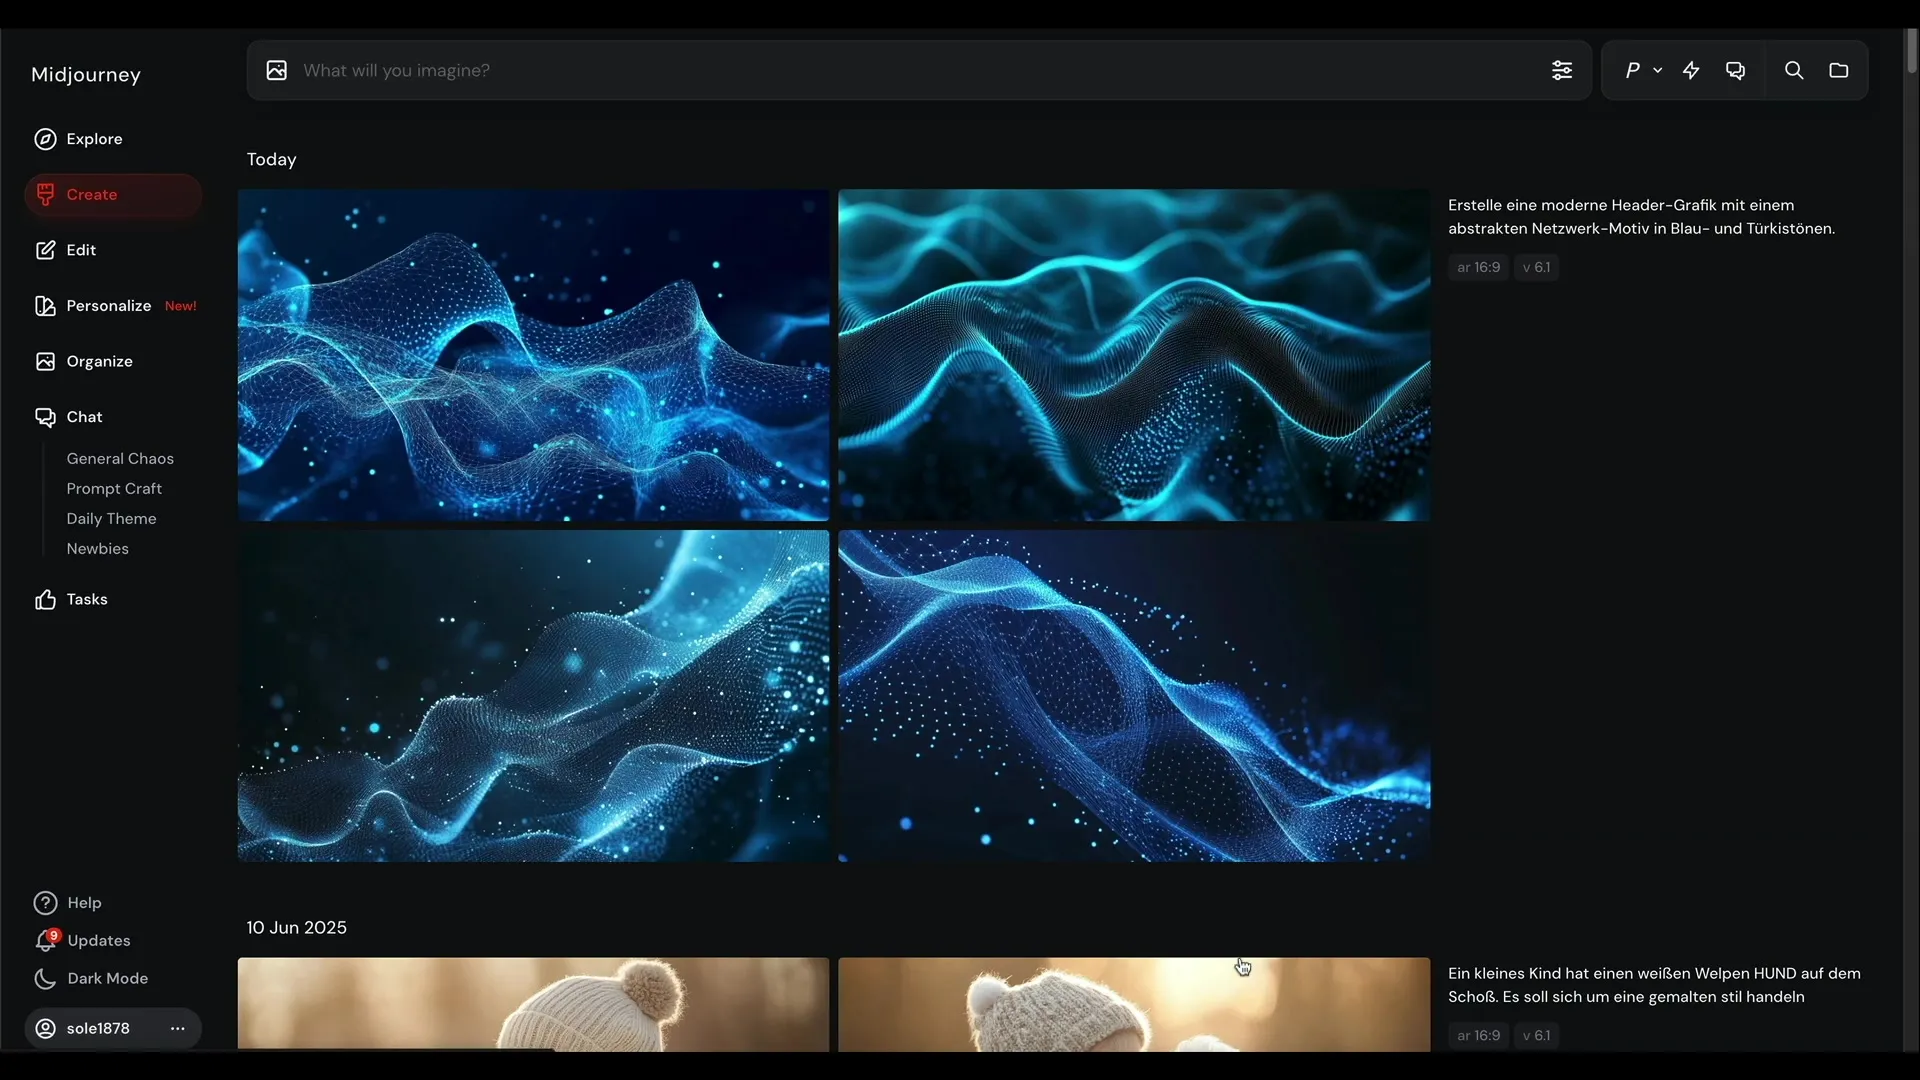
Task: Open the Personalize section
Action: pos(108,306)
